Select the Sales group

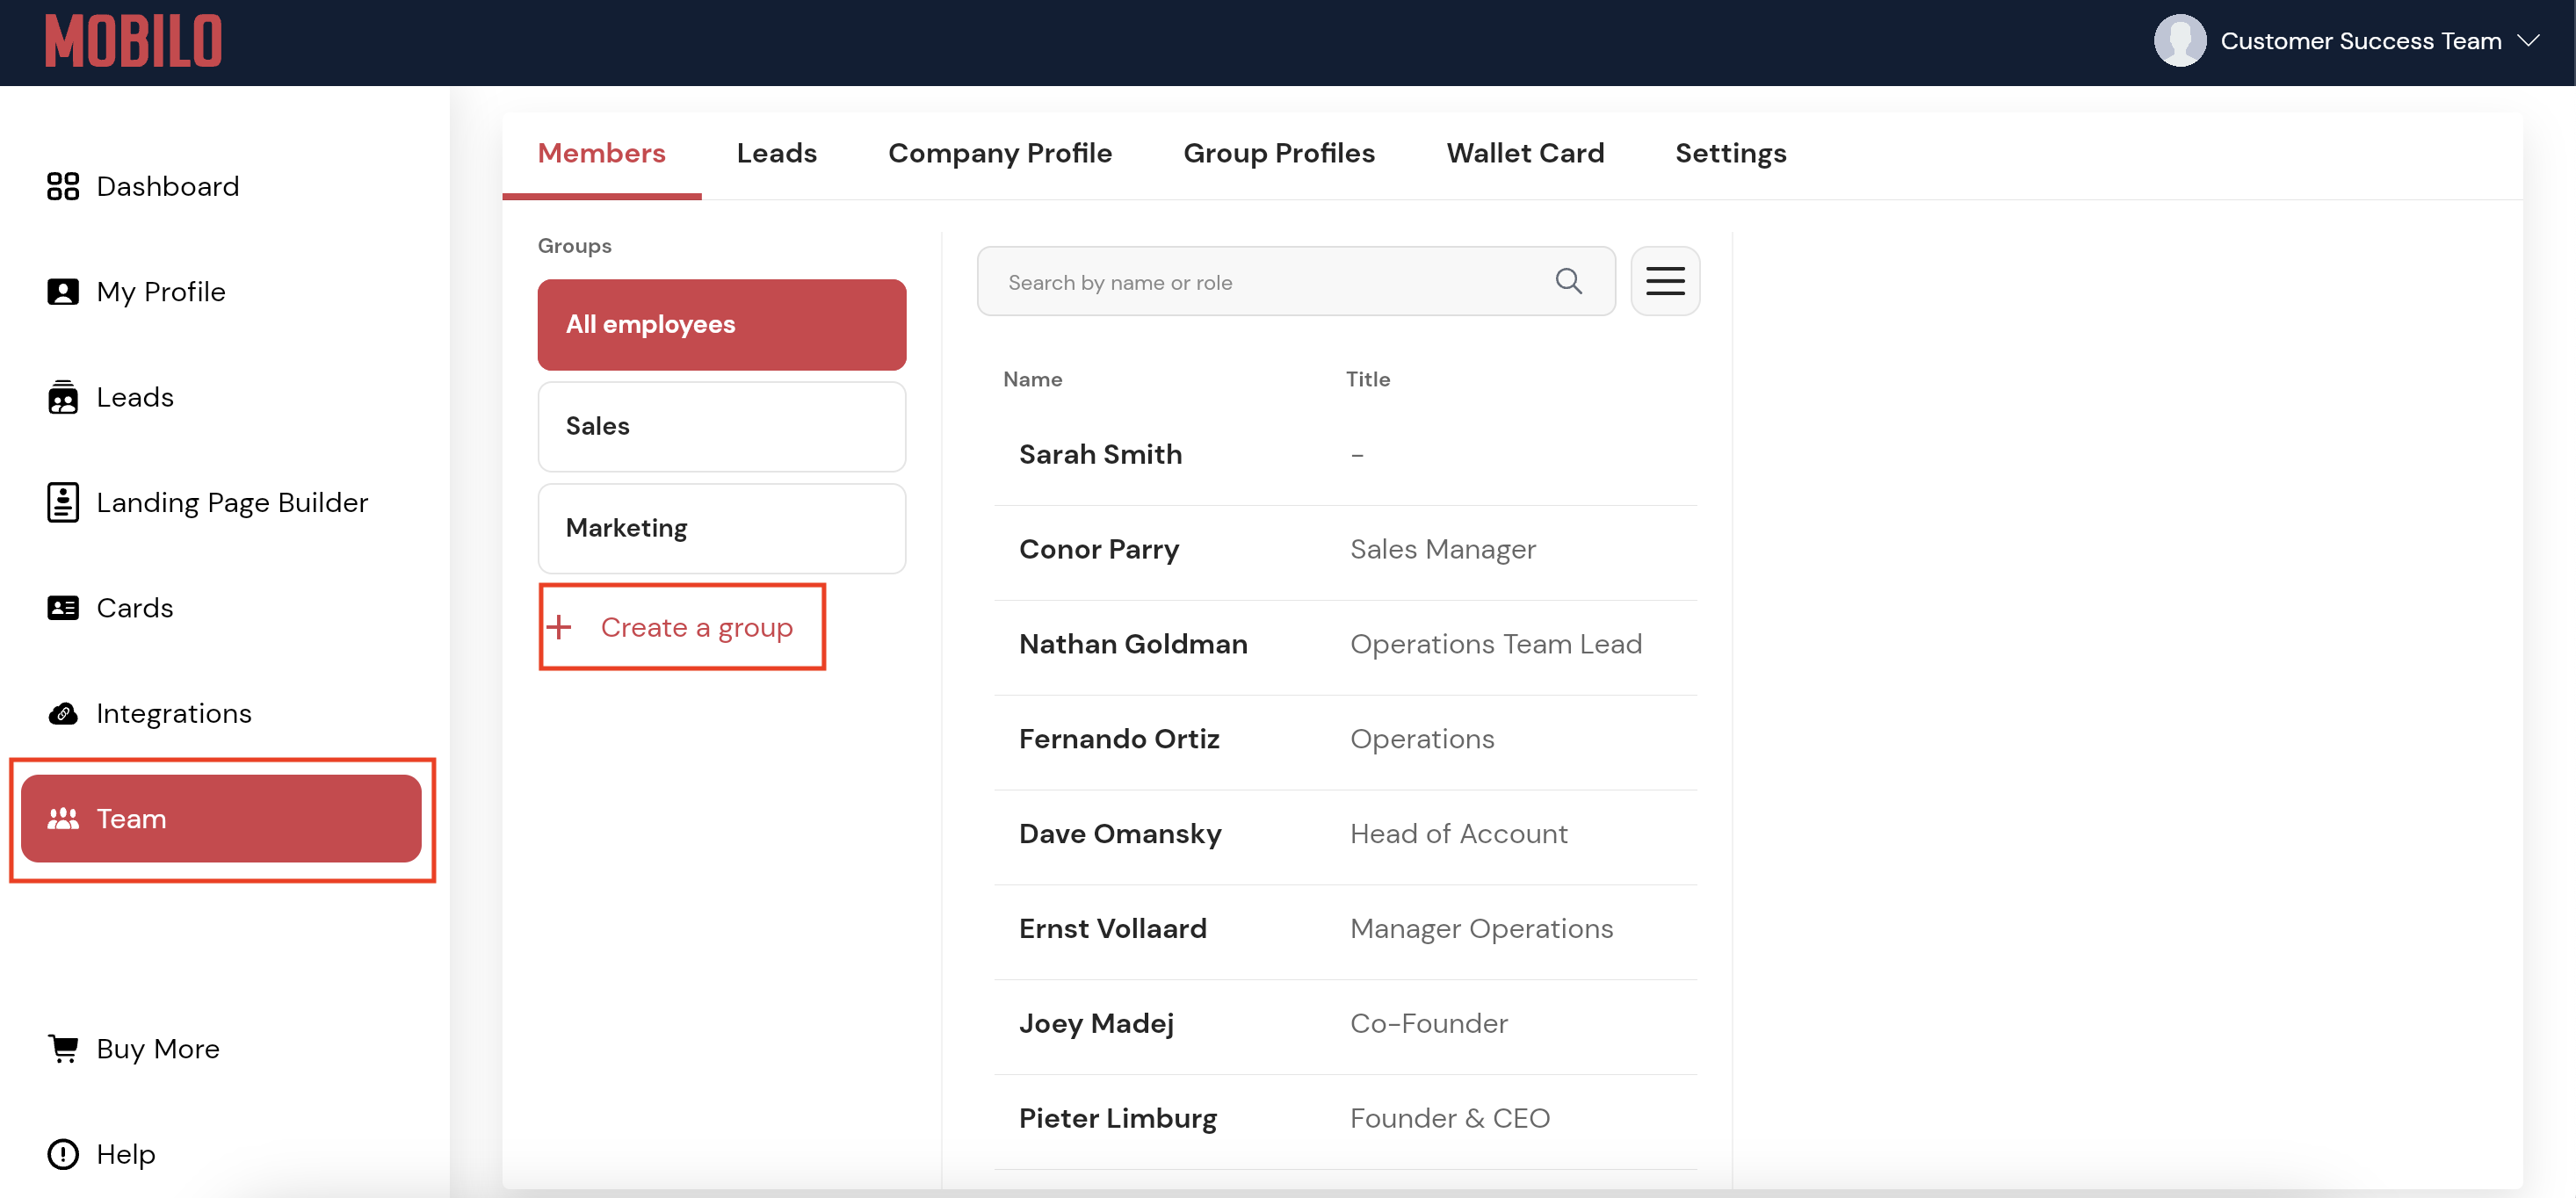[721, 426]
